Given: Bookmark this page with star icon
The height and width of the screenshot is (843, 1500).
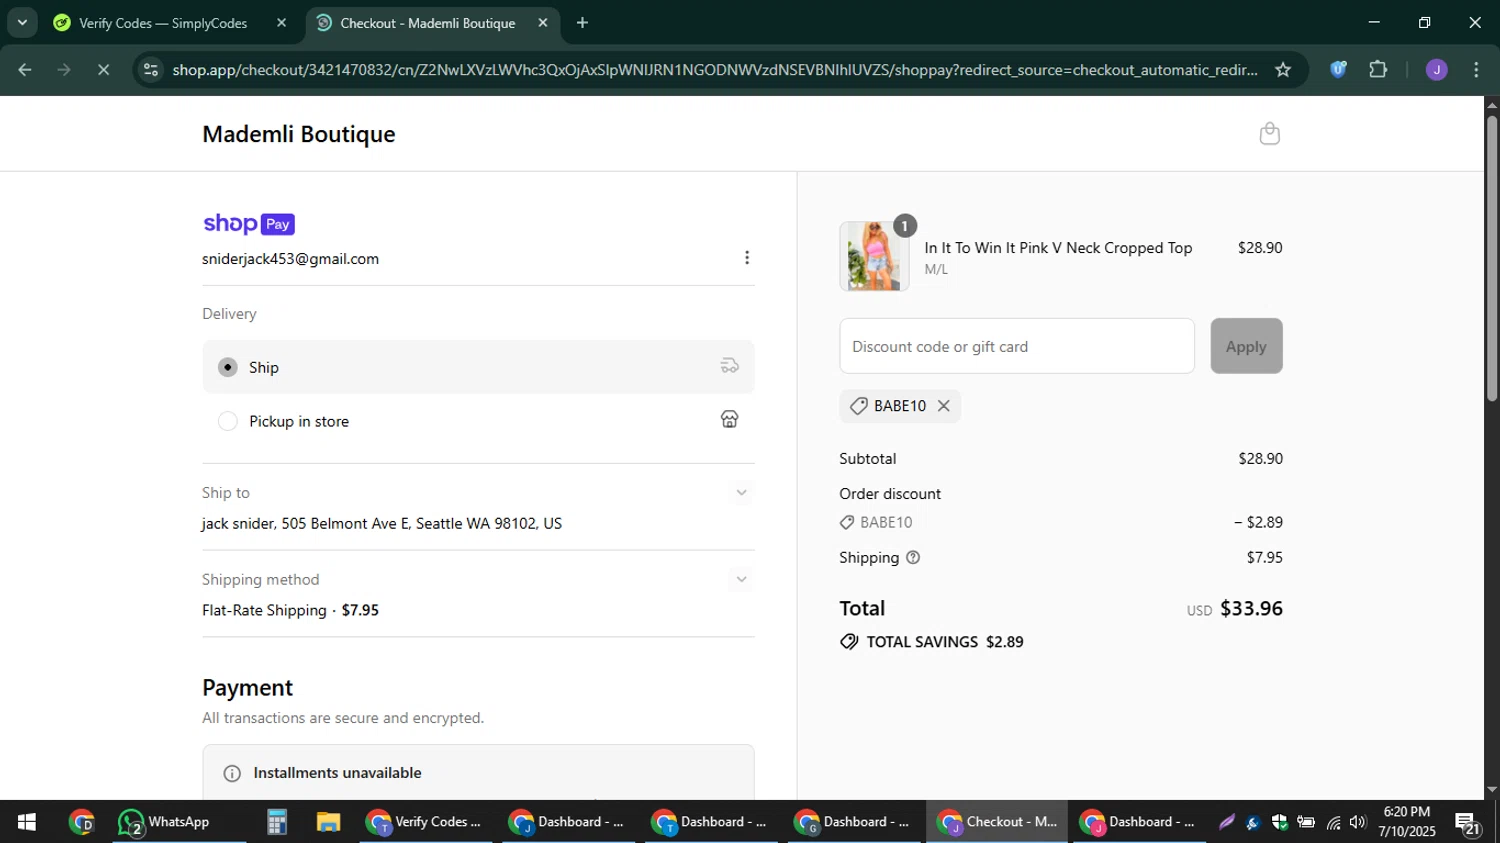Looking at the screenshot, I should (1283, 70).
